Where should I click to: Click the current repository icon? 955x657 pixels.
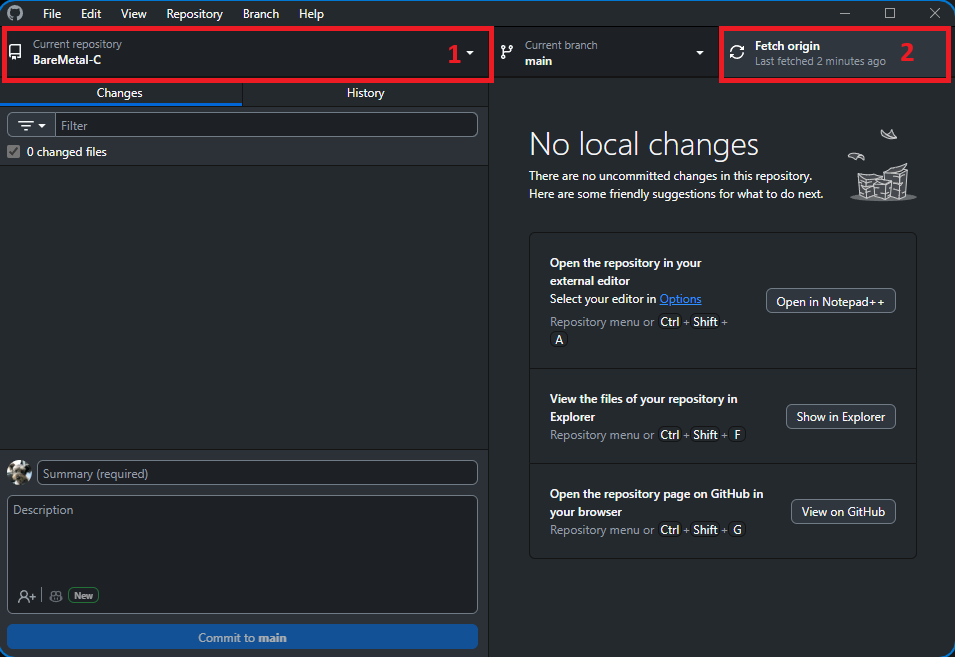pyautogui.click(x=15, y=53)
